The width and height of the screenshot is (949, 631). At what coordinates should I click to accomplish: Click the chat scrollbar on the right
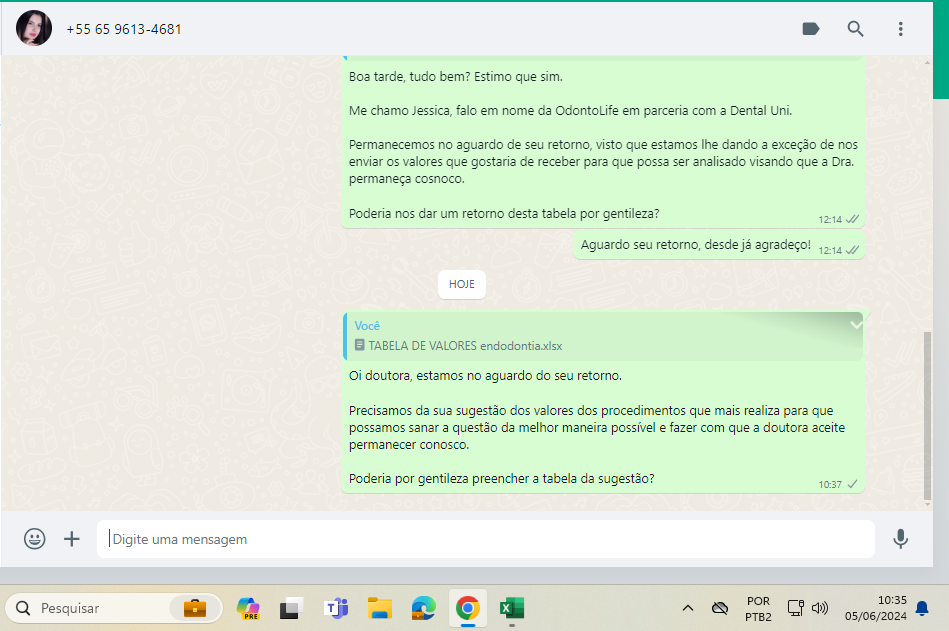927,410
